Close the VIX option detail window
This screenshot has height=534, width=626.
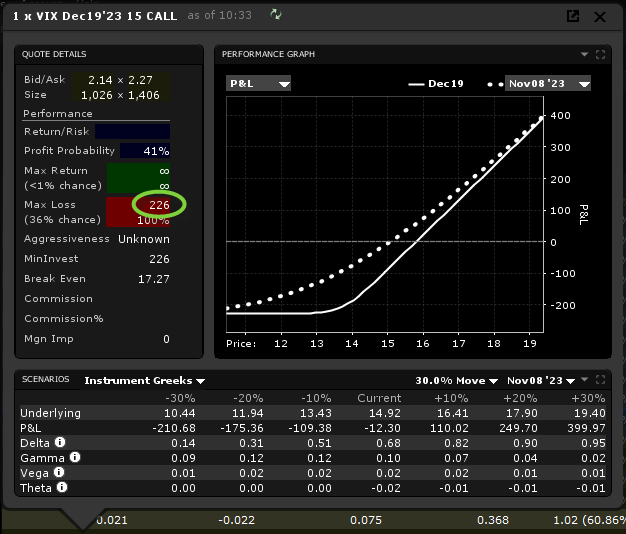[x=600, y=17]
